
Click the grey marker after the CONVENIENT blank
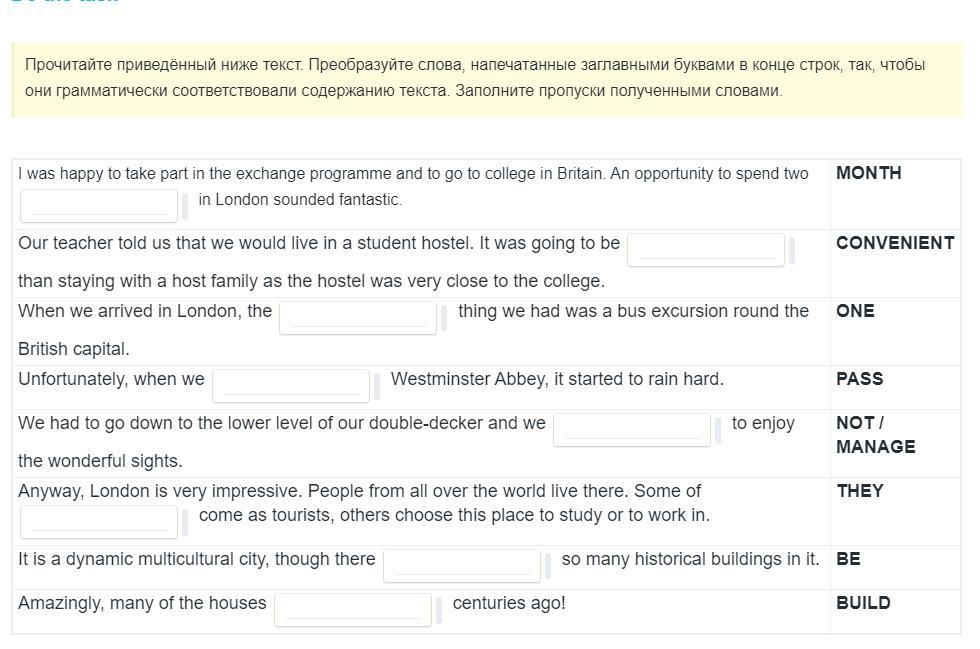point(792,250)
